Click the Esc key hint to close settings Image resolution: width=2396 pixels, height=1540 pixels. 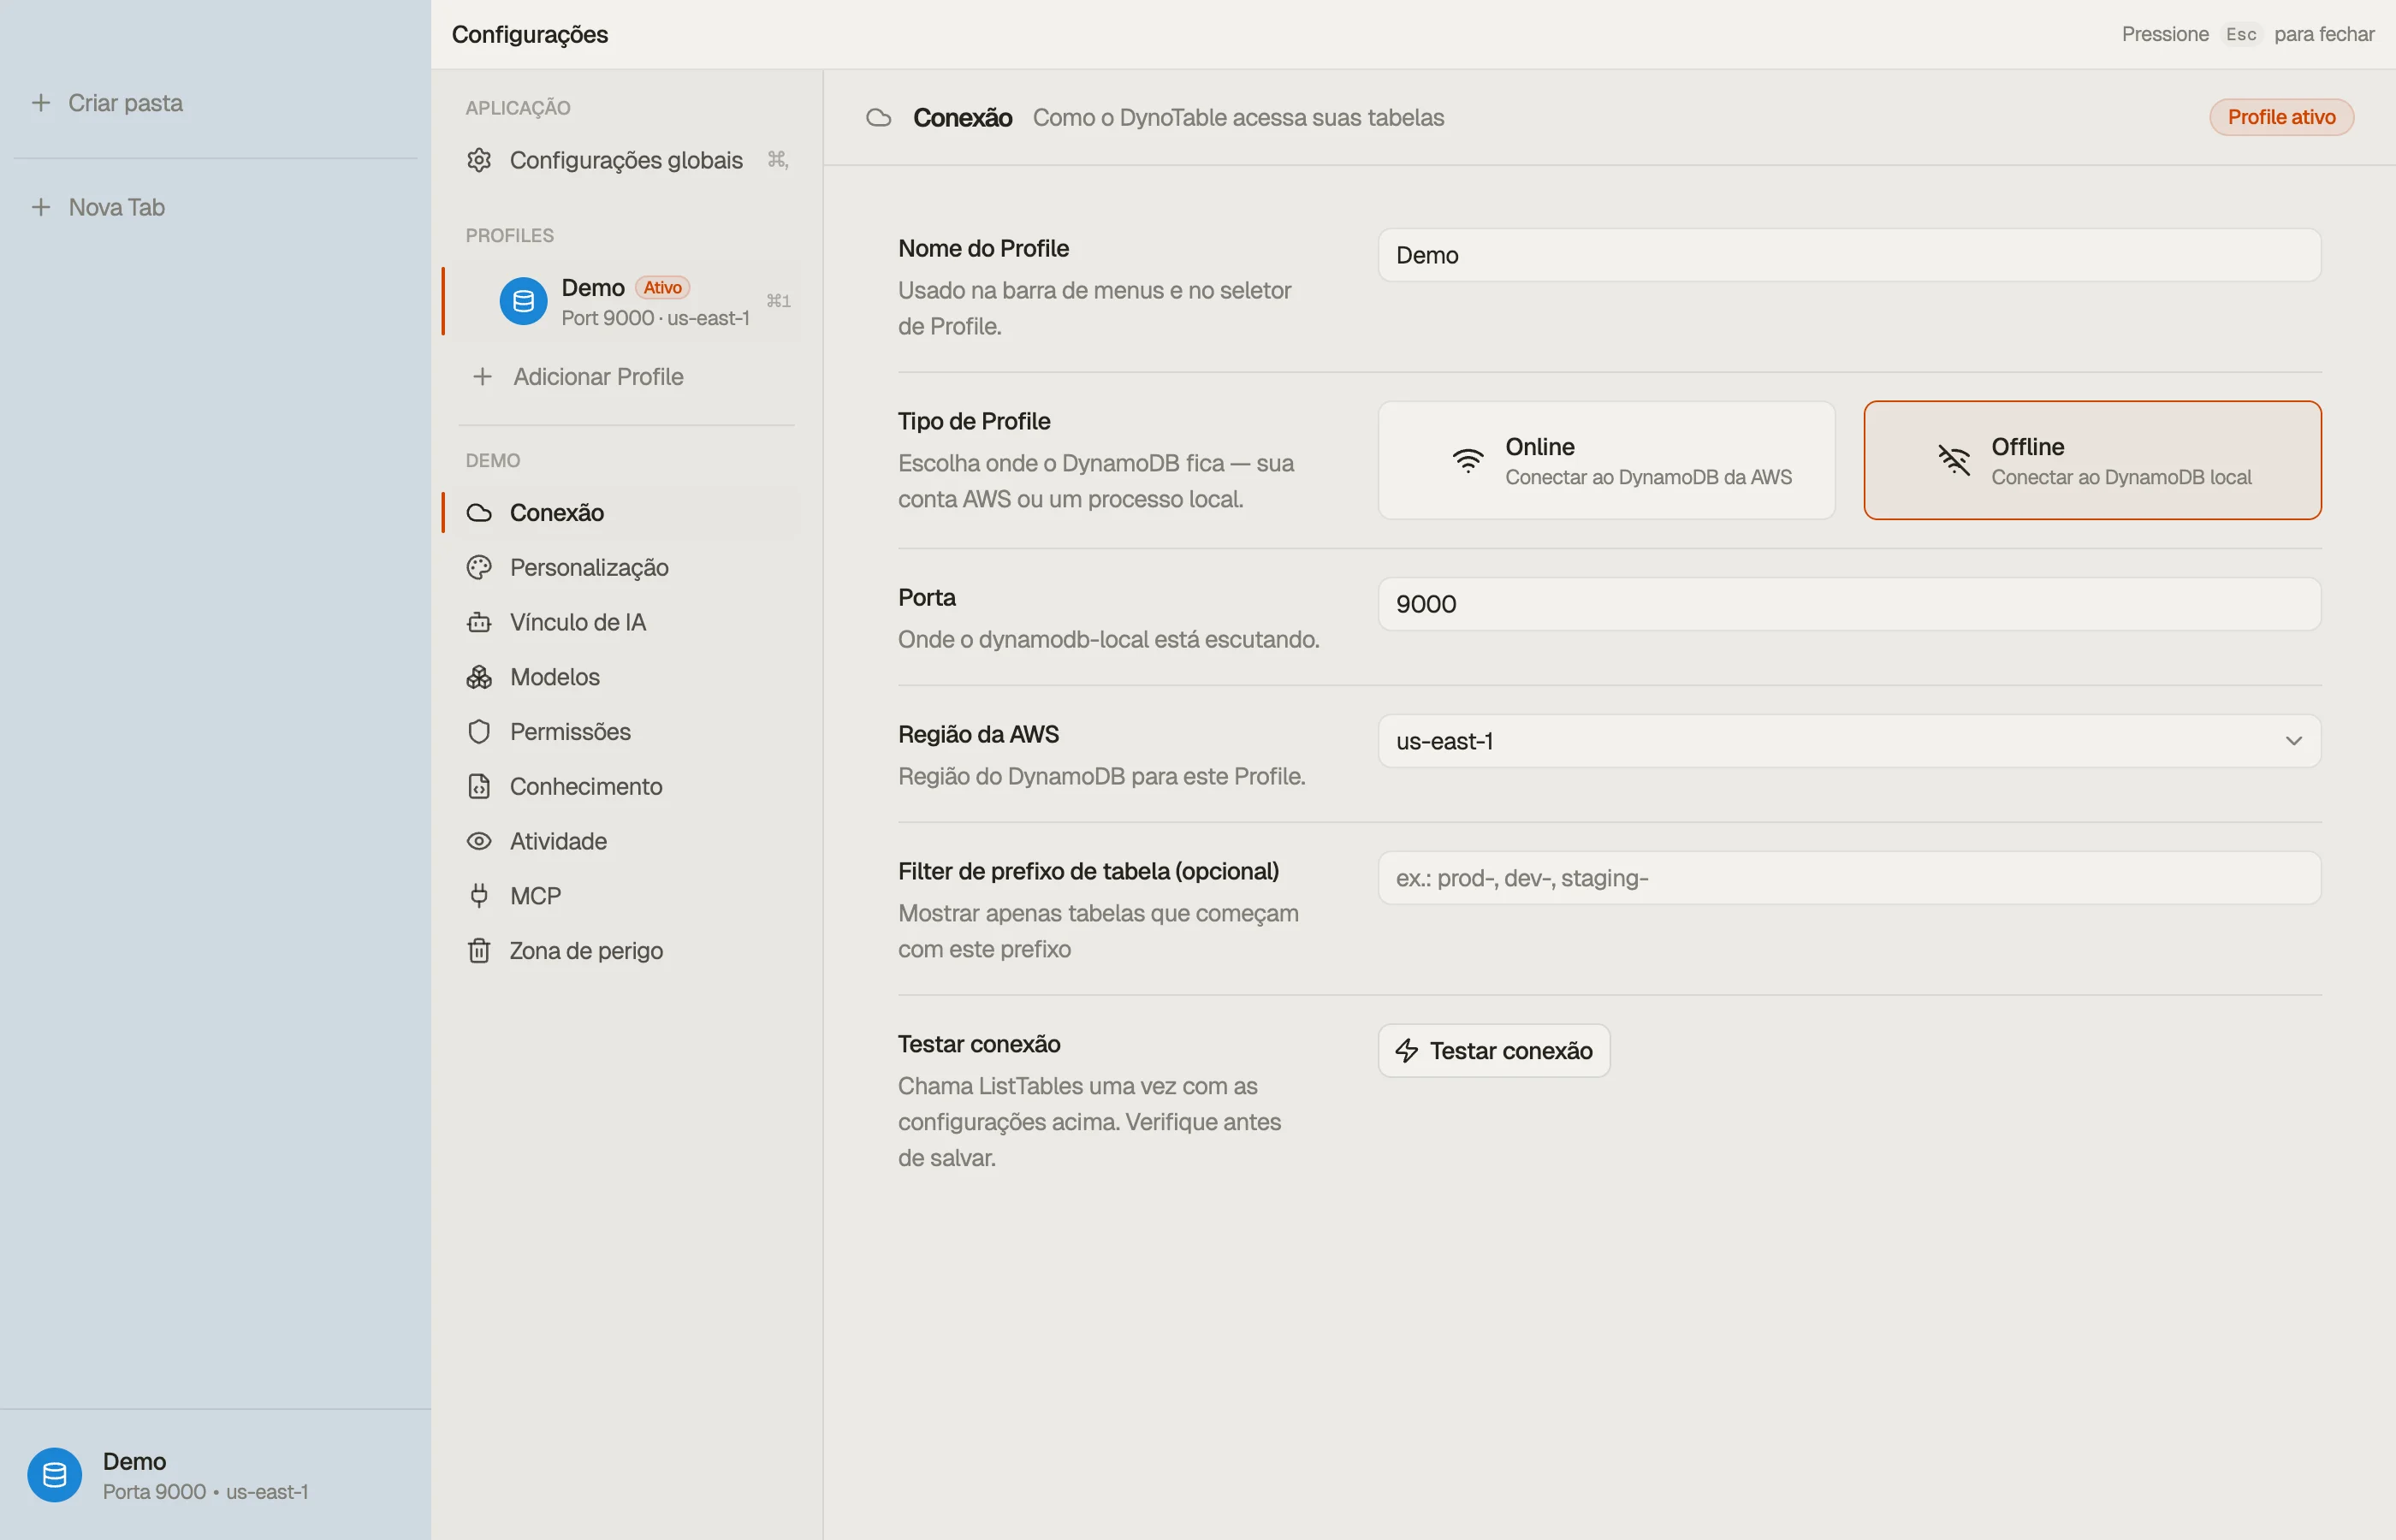[2240, 34]
